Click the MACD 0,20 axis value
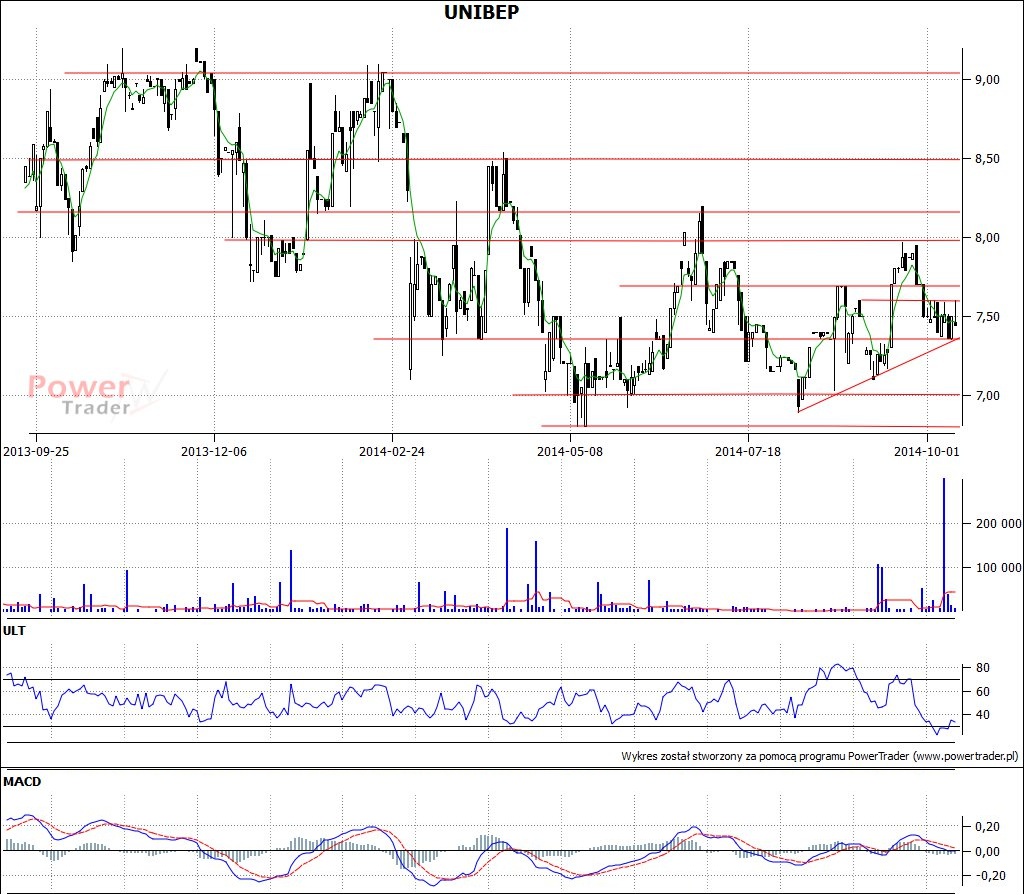This screenshot has width=1024, height=895. (987, 827)
